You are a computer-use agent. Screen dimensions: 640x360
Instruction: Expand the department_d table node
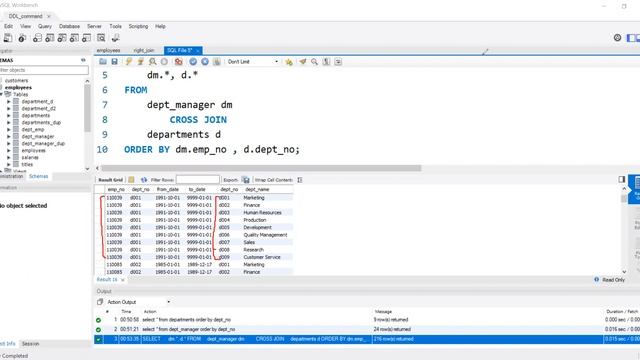[9, 102]
